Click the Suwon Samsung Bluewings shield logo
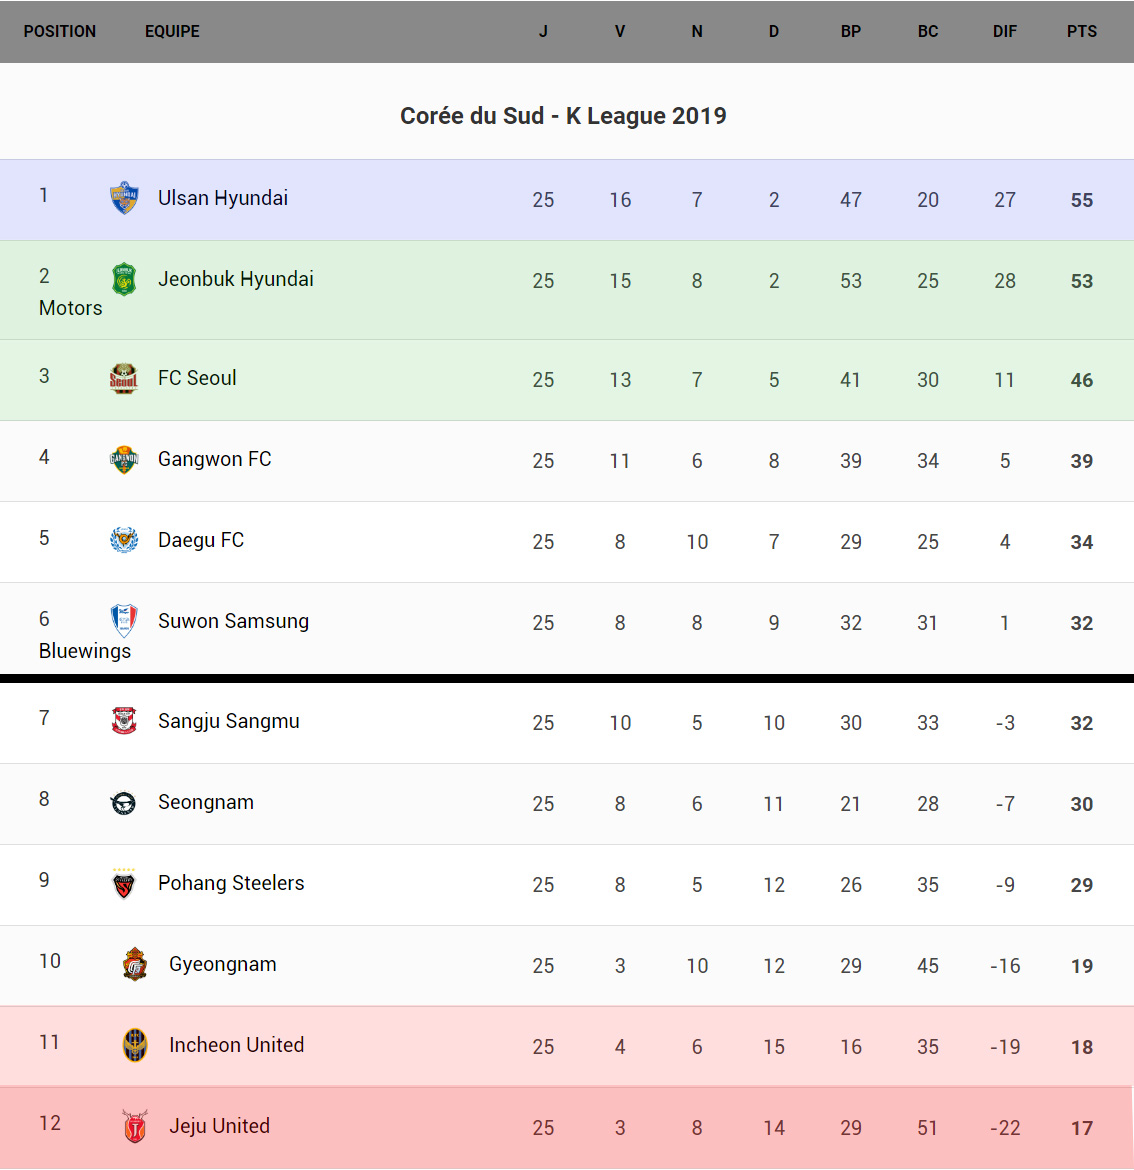The image size is (1134, 1170). [x=124, y=621]
